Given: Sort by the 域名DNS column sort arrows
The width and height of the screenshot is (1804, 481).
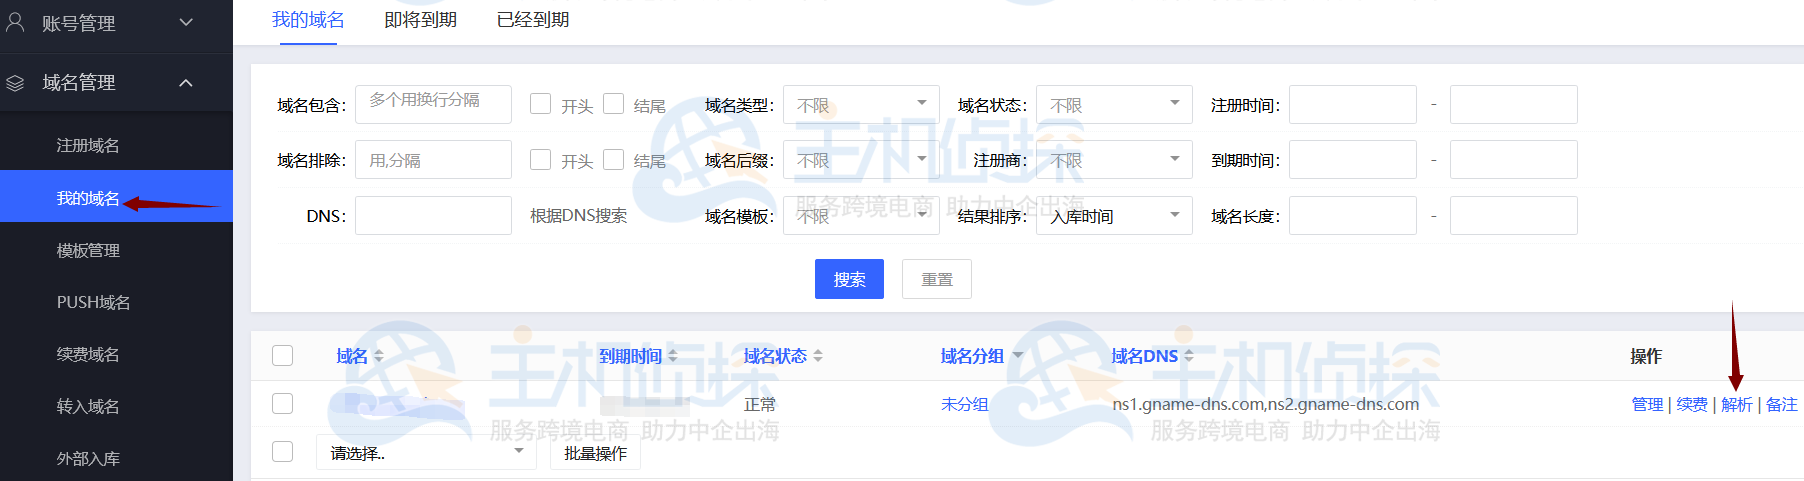Looking at the screenshot, I should [1189, 356].
